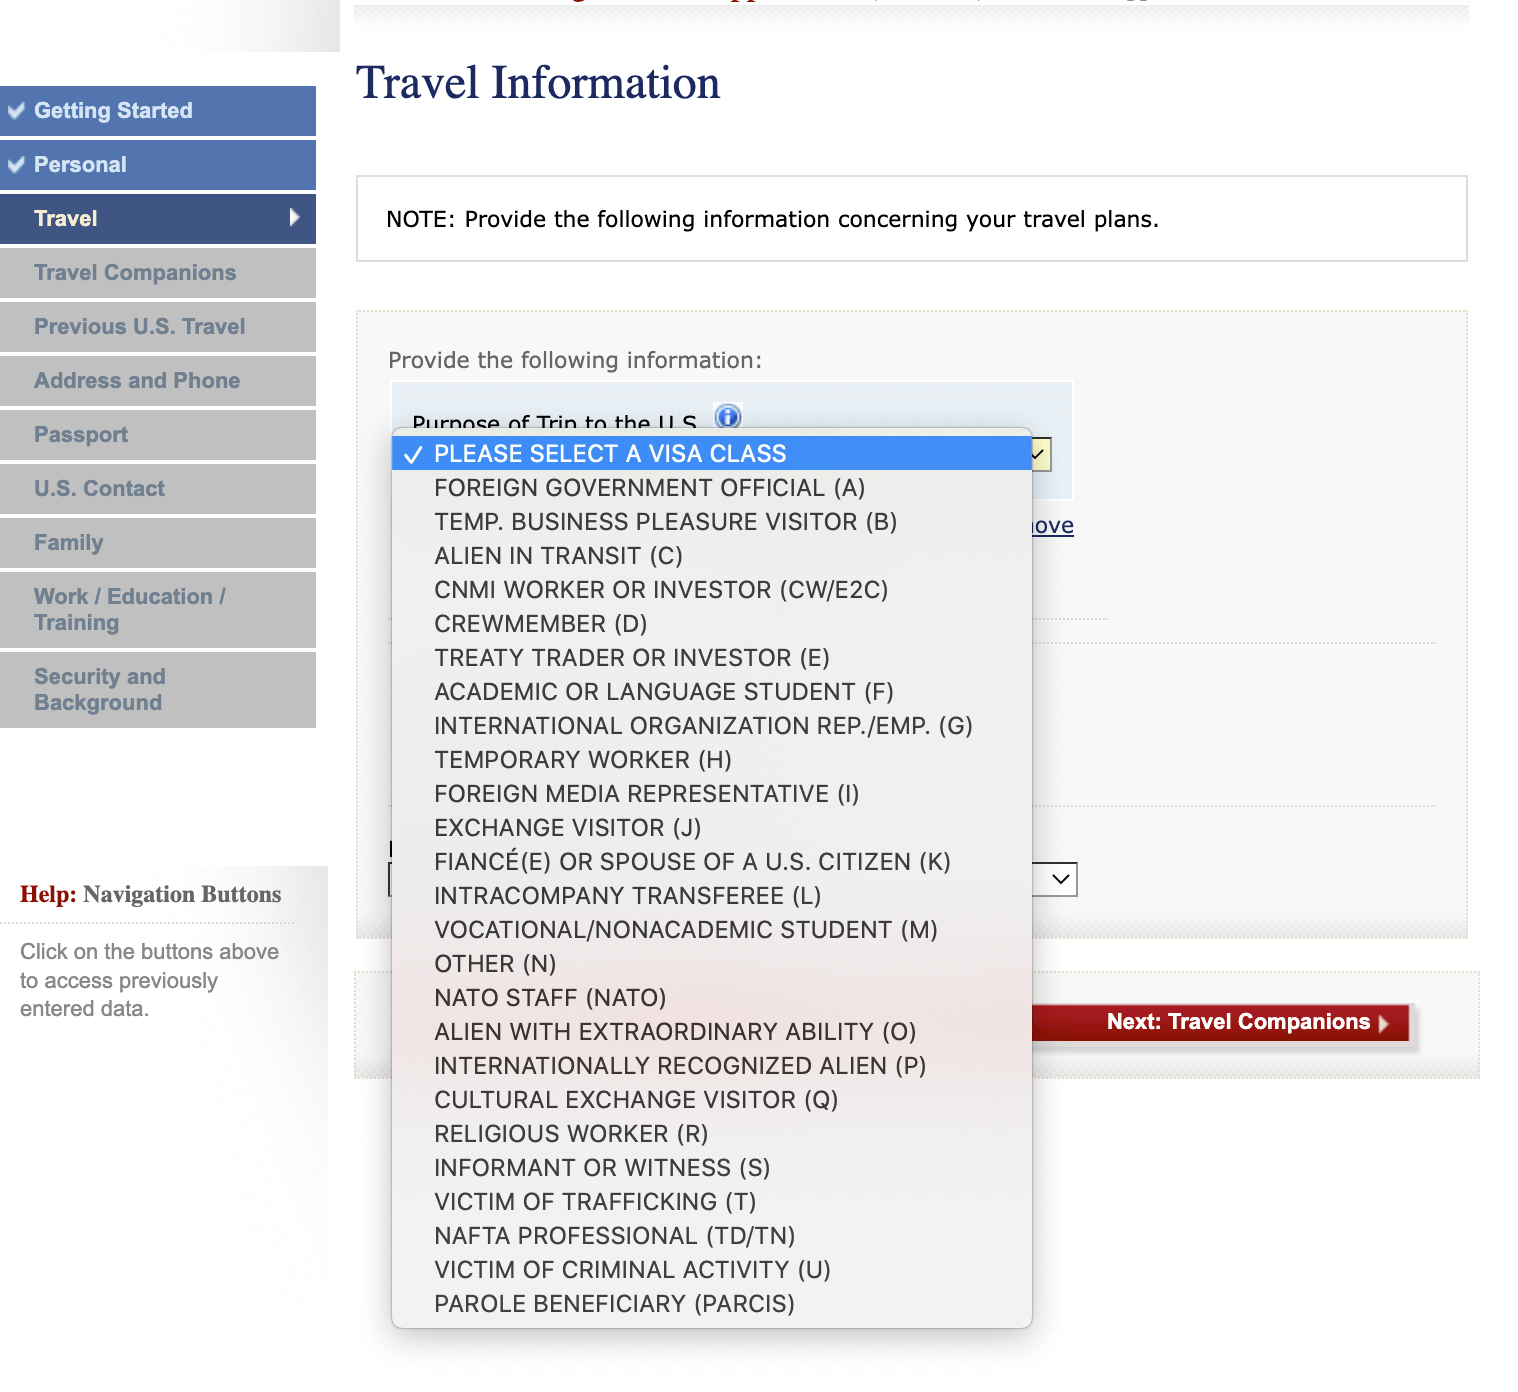The image size is (1518, 1392).
Task: Select TEMP. BUSINESS PLEASURE VISITOR (B) option
Action: [x=665, y=522]
